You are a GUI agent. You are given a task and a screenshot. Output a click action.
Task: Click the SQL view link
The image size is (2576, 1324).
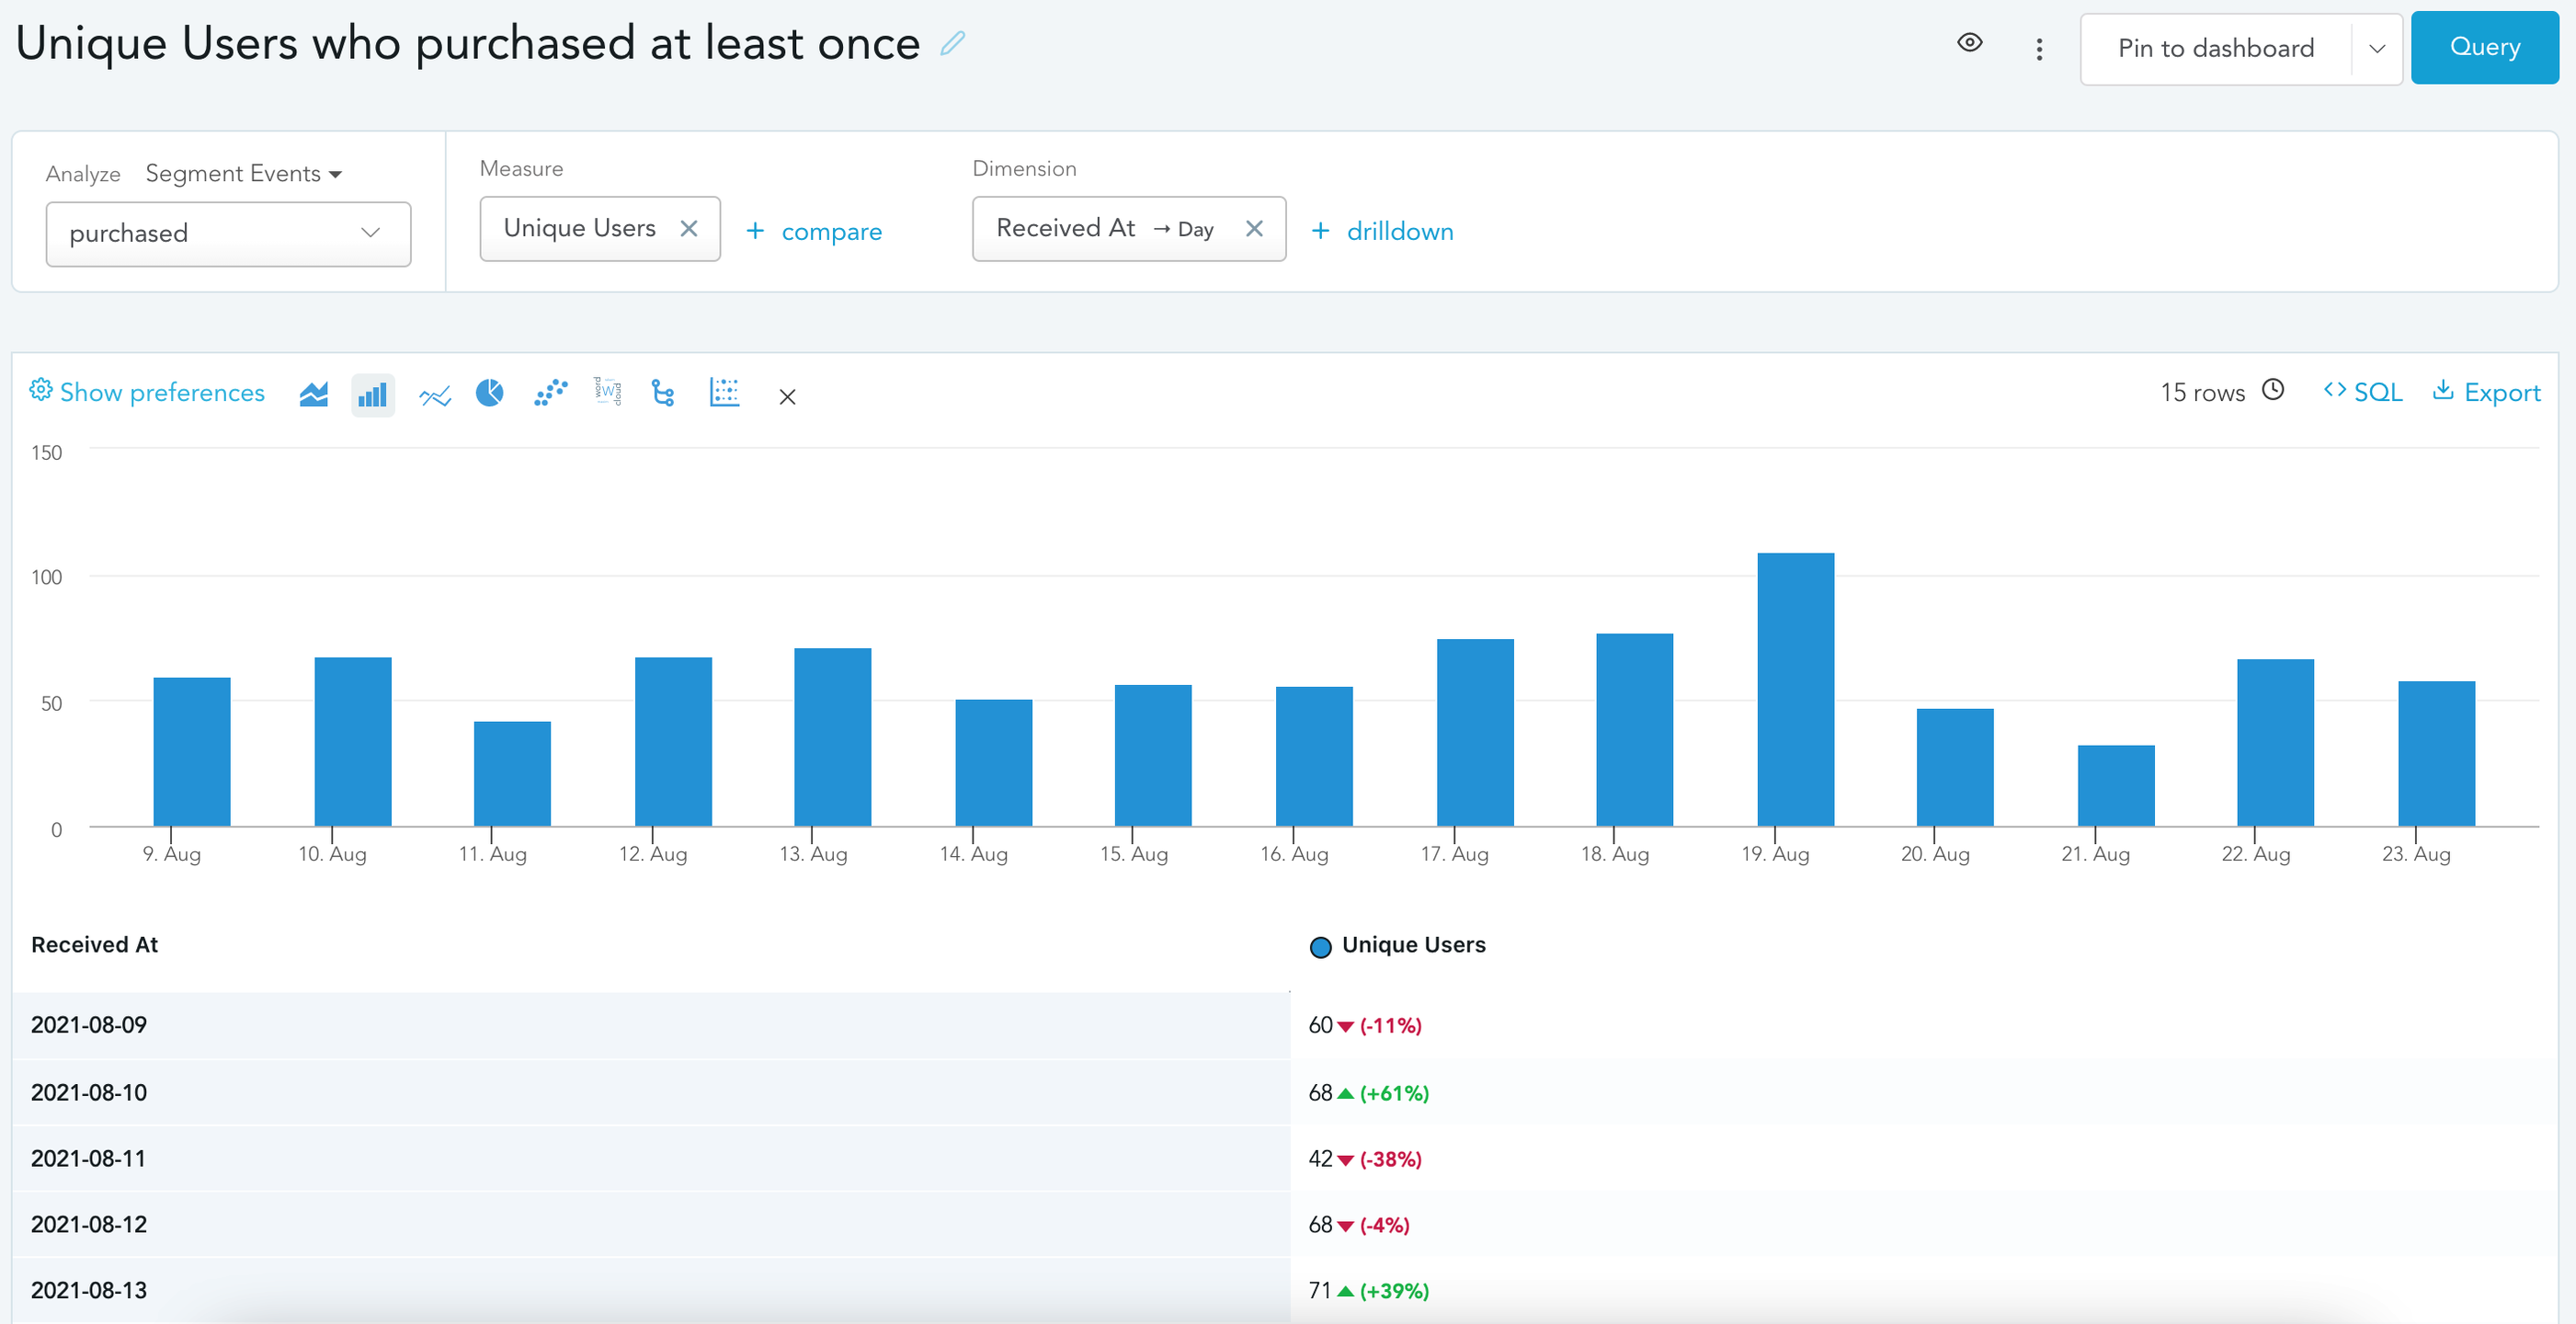pos(2363,392)
